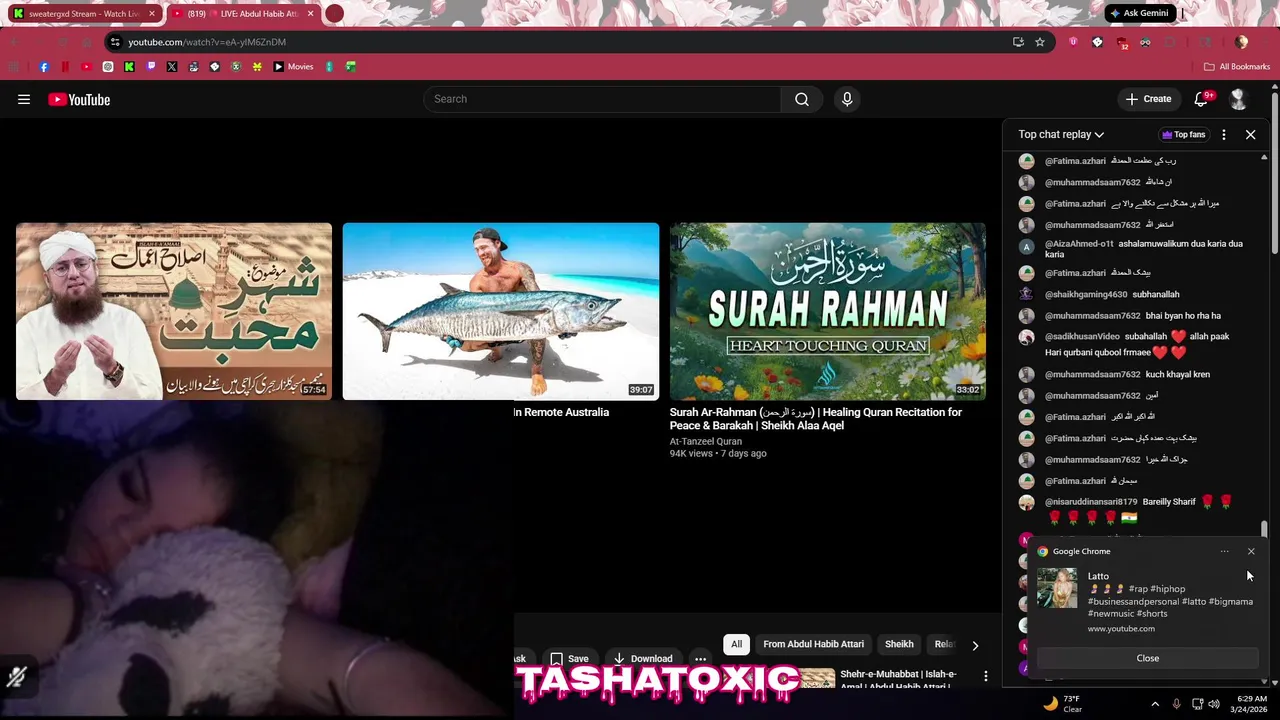Open the YouTube notifications bell
The width and height of the screenshot is (1280, 720).
point(1203,98)
